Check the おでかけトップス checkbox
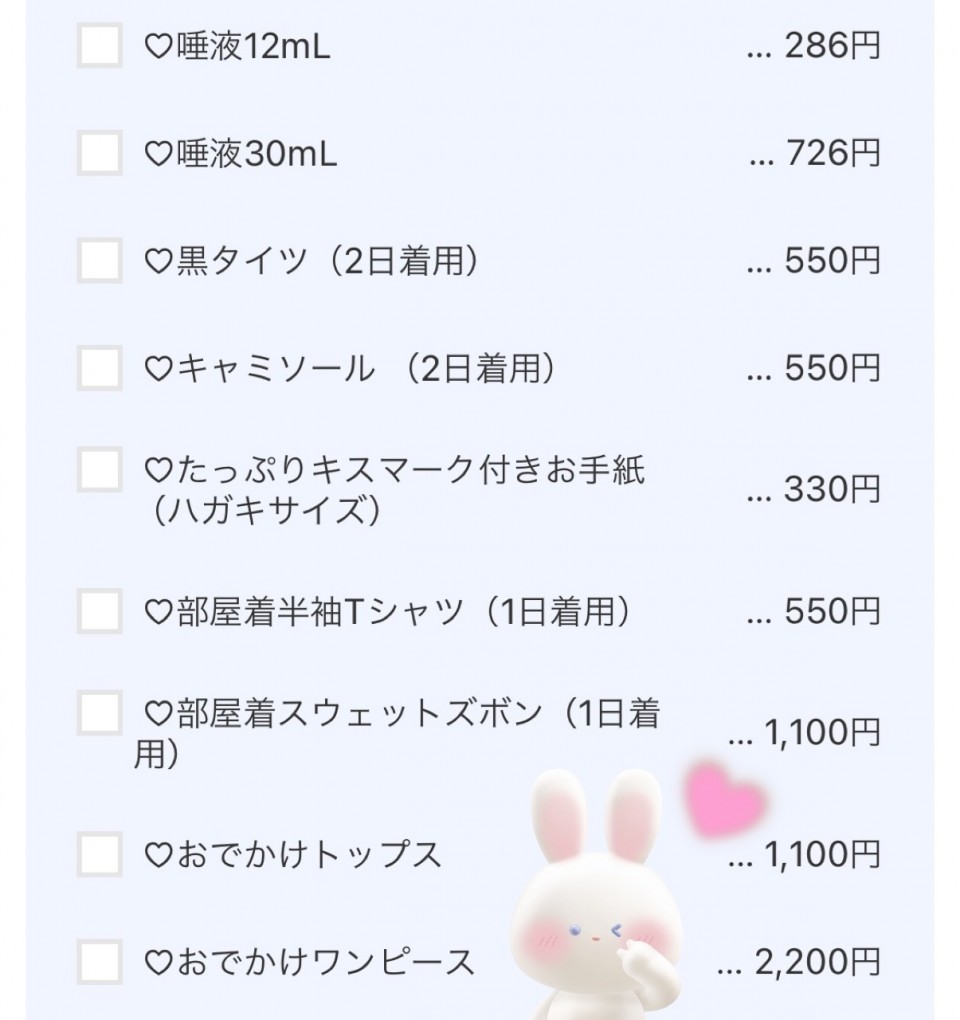960x1020 pixels. click(99, 854)
